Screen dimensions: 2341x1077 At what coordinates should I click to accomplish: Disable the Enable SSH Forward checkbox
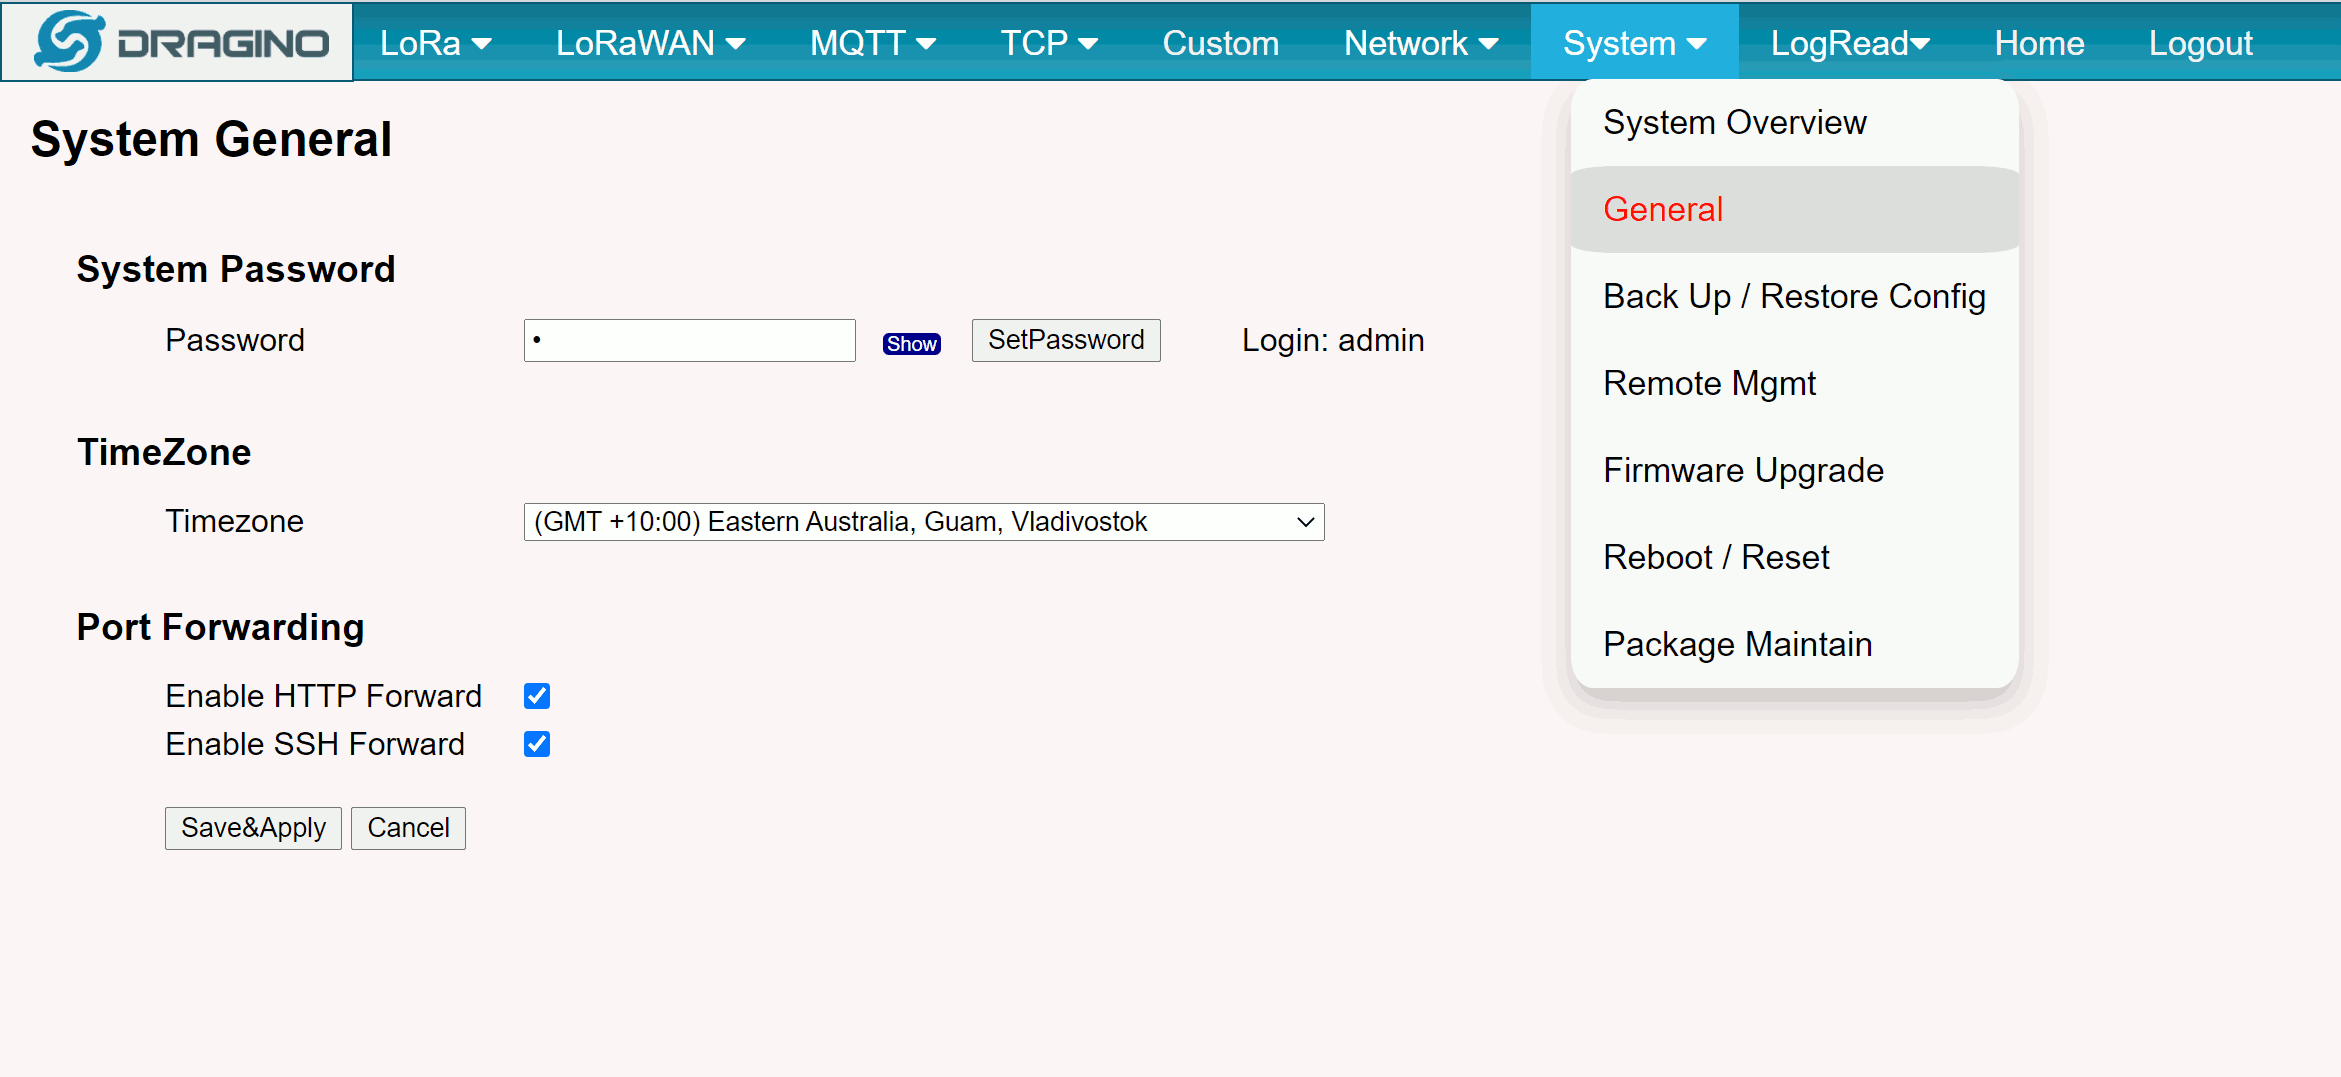pos(537,744)
